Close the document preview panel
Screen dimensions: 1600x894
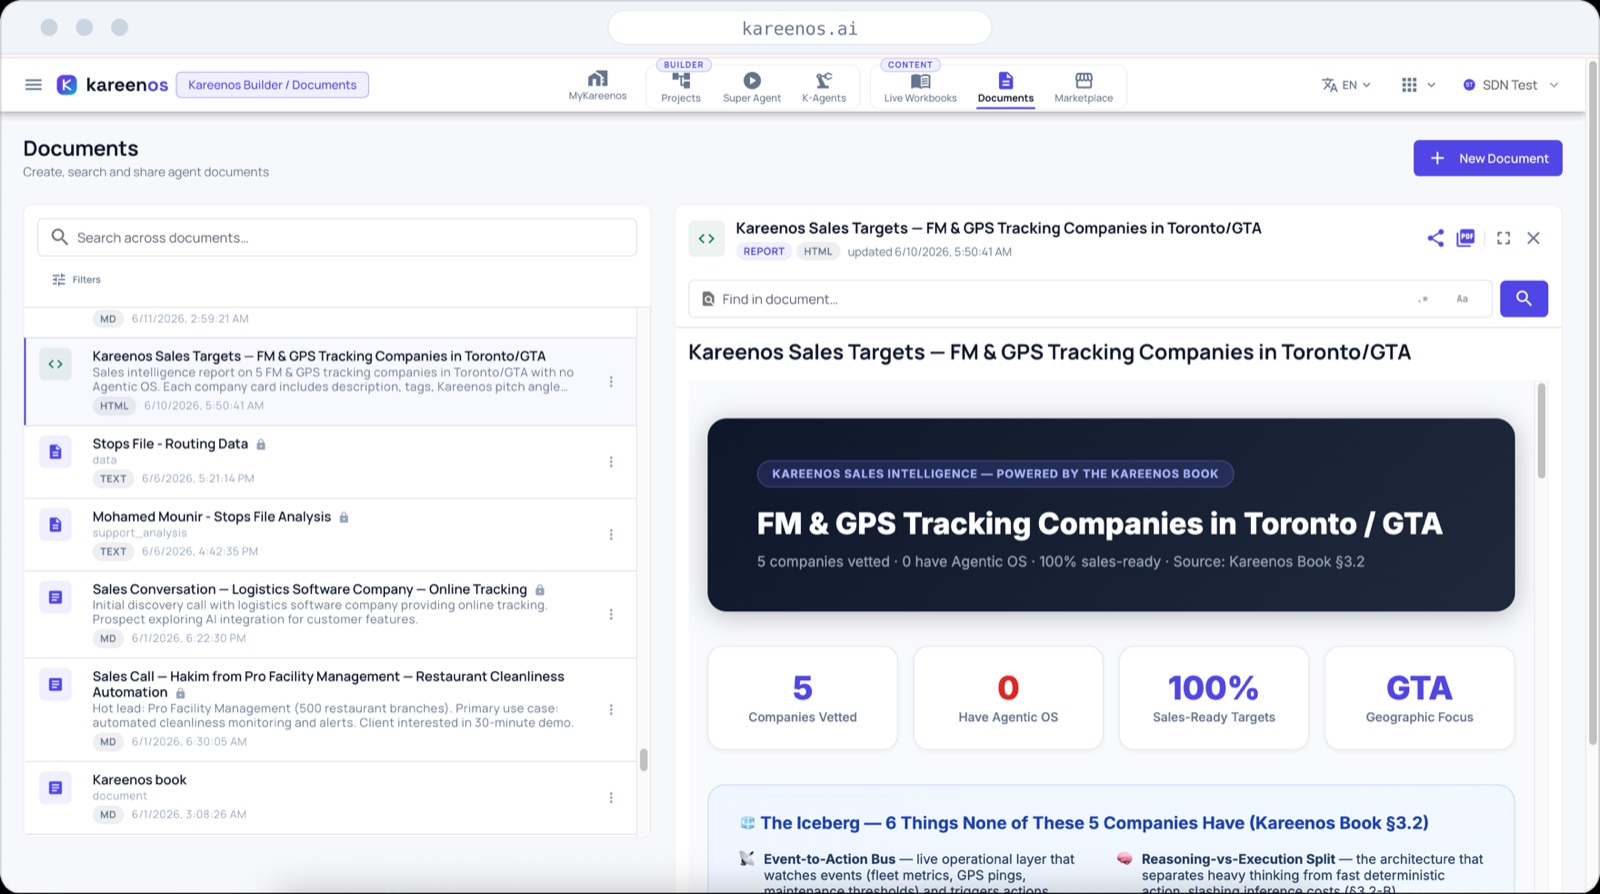pyautogui.click(x=1533, y=238)
